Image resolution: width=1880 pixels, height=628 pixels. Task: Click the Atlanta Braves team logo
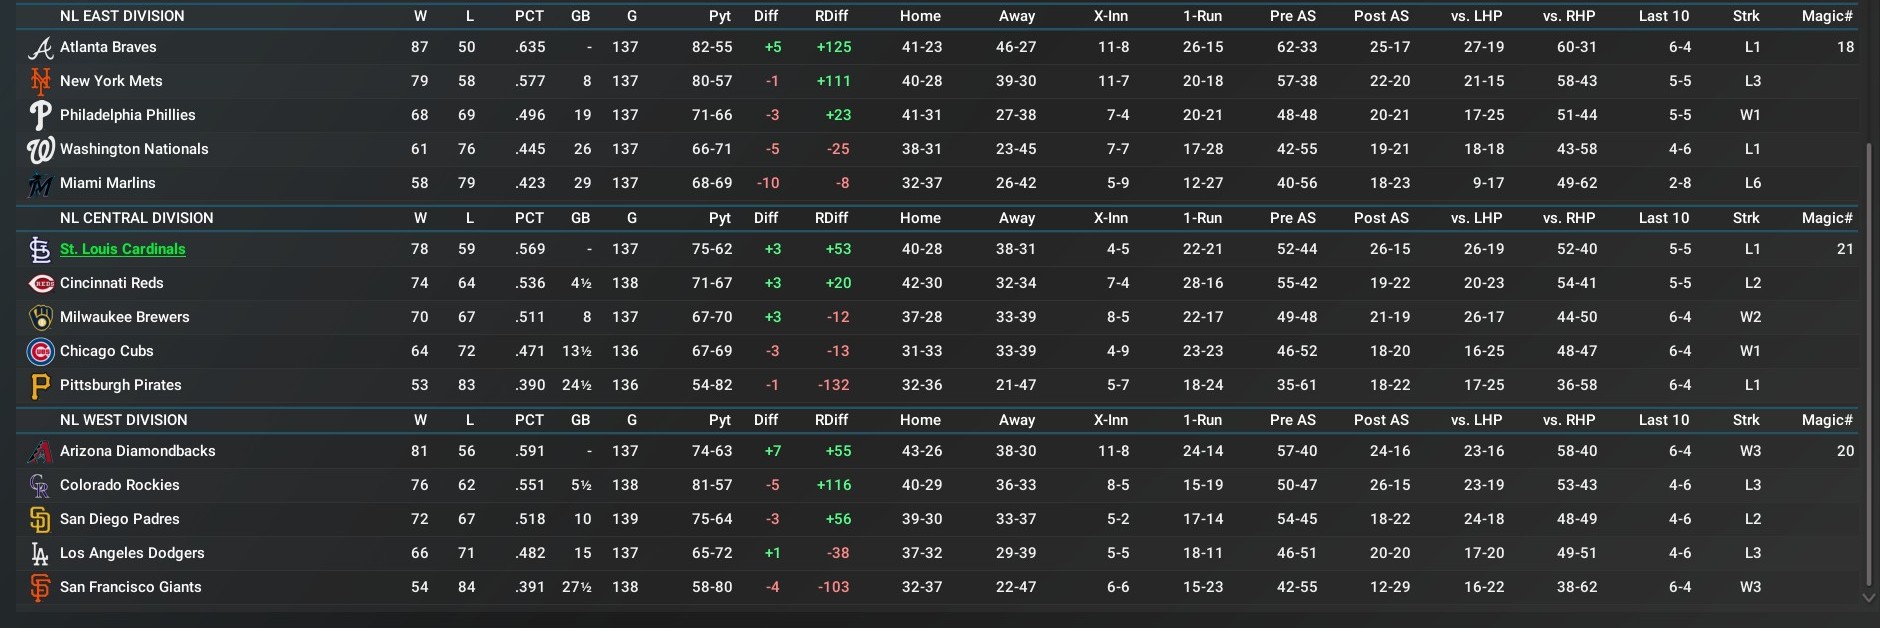(40, 48)
